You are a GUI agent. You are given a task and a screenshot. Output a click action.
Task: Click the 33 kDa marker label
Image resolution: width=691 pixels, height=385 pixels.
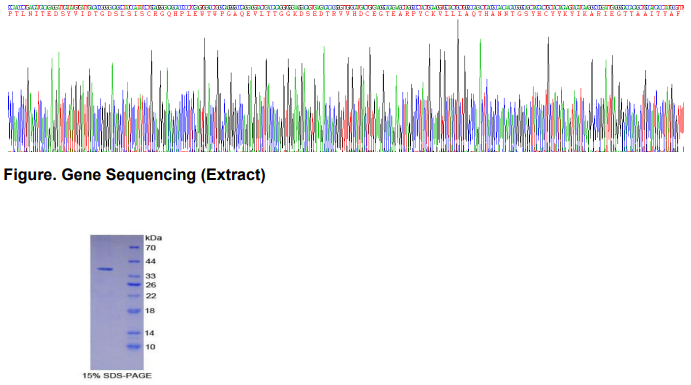(151, 276)
